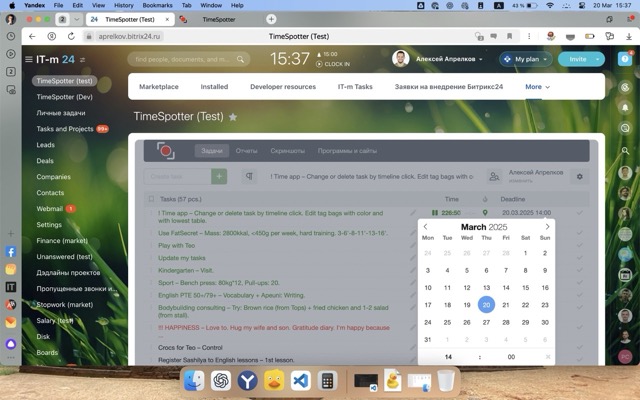Click the green add task plus button
The image size is (640, 400).
tap(220, 177)
